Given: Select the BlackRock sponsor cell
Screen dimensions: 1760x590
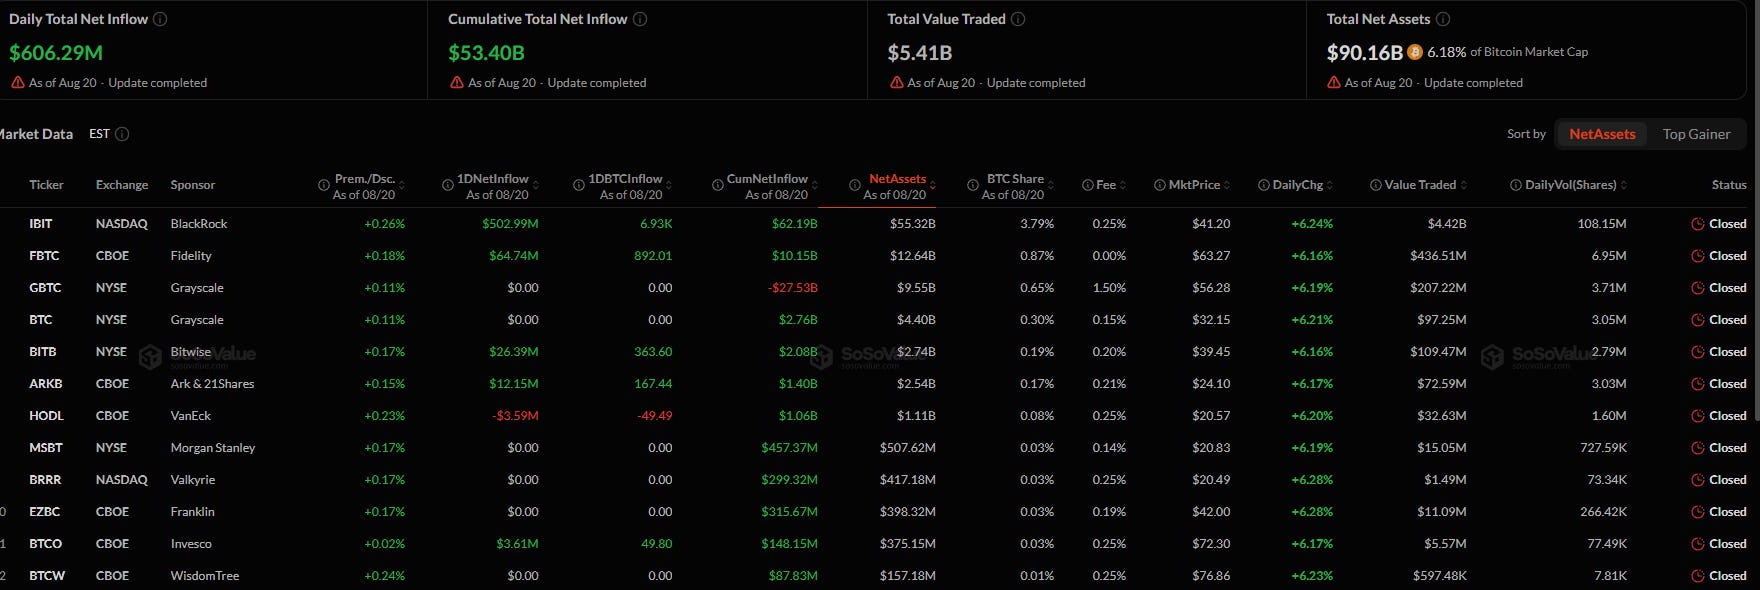Looking at the screenshot, I should [199, 224].
